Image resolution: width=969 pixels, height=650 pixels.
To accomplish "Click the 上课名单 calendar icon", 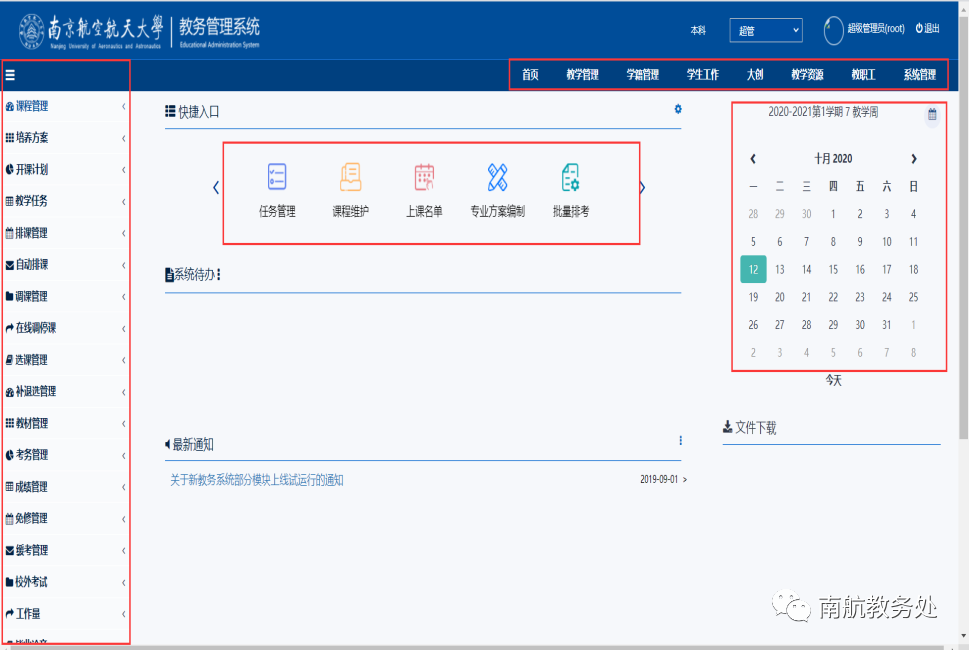I will pyautogui.click(x=424, y=178).
